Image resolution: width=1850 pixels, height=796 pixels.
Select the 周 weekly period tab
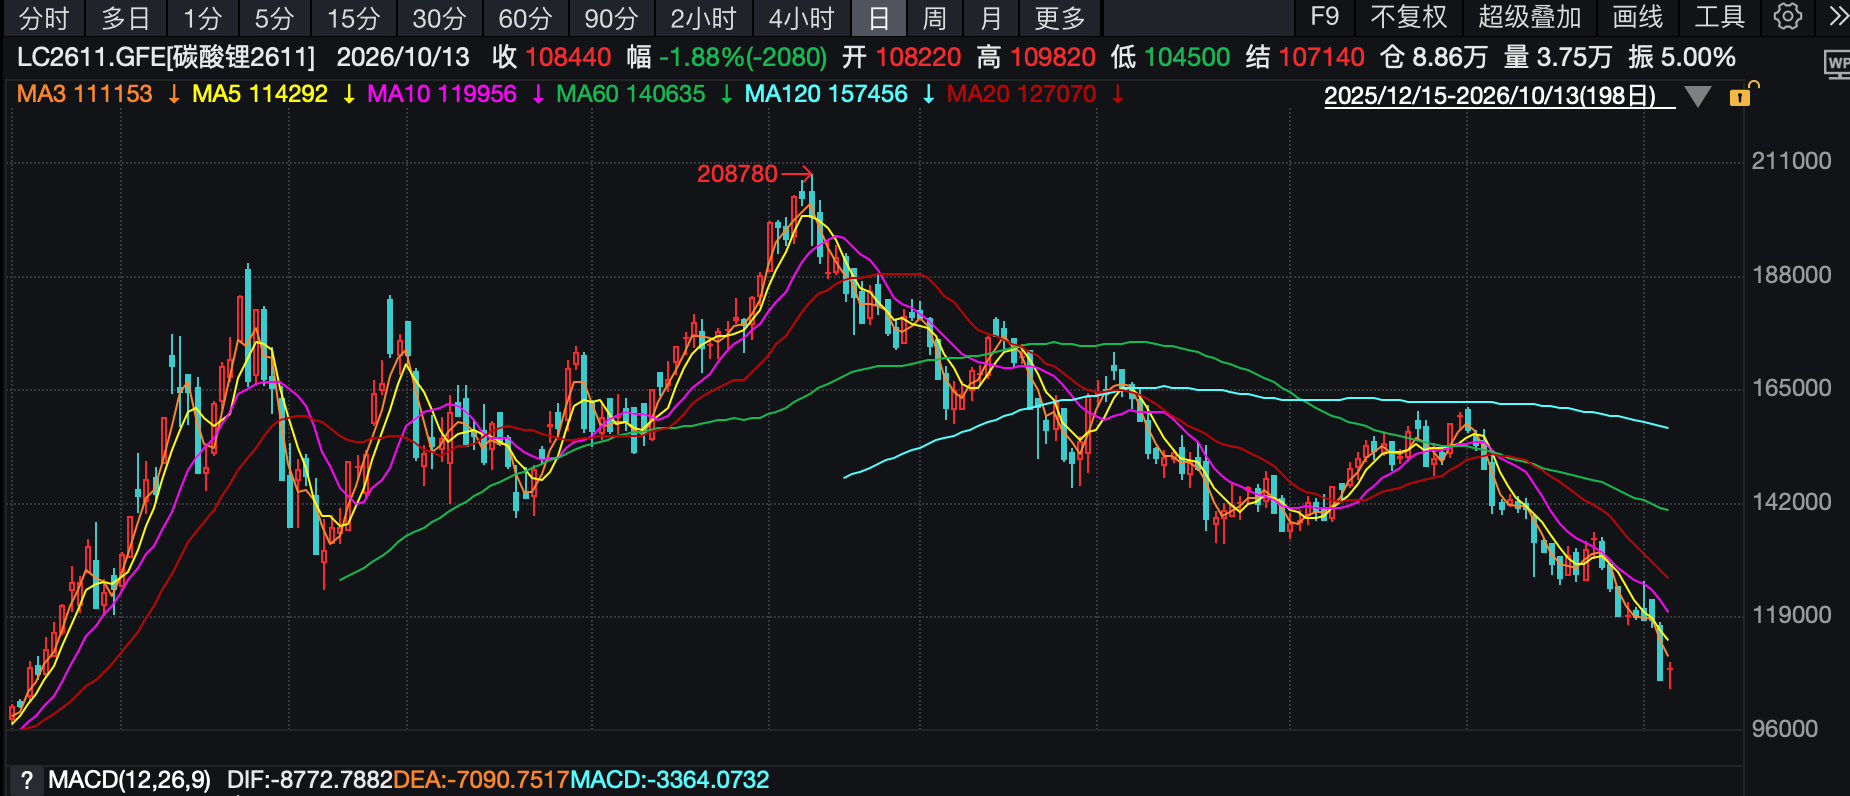[934, 18]
